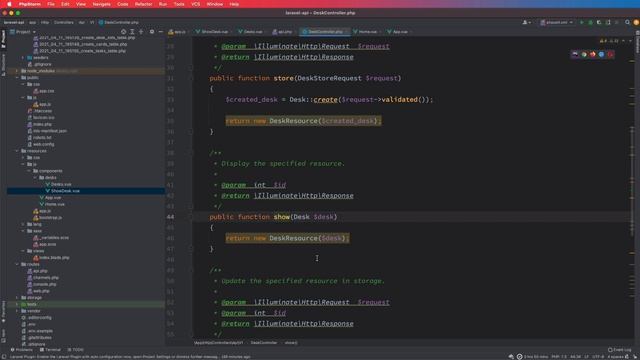Open file in Firefox browser icon

click(x=593, y=54)
